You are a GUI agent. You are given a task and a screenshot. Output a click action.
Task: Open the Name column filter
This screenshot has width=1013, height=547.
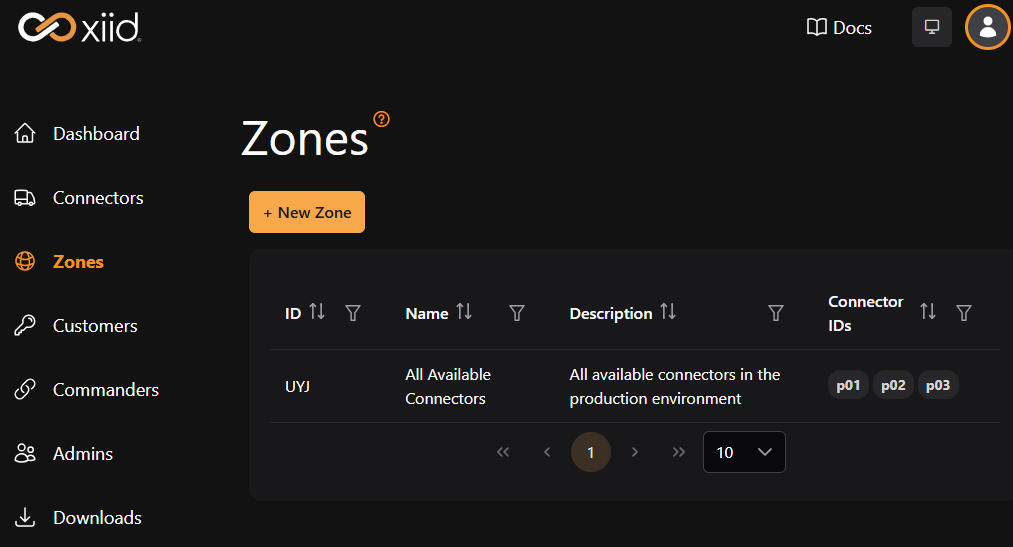[x=517, y=313]
